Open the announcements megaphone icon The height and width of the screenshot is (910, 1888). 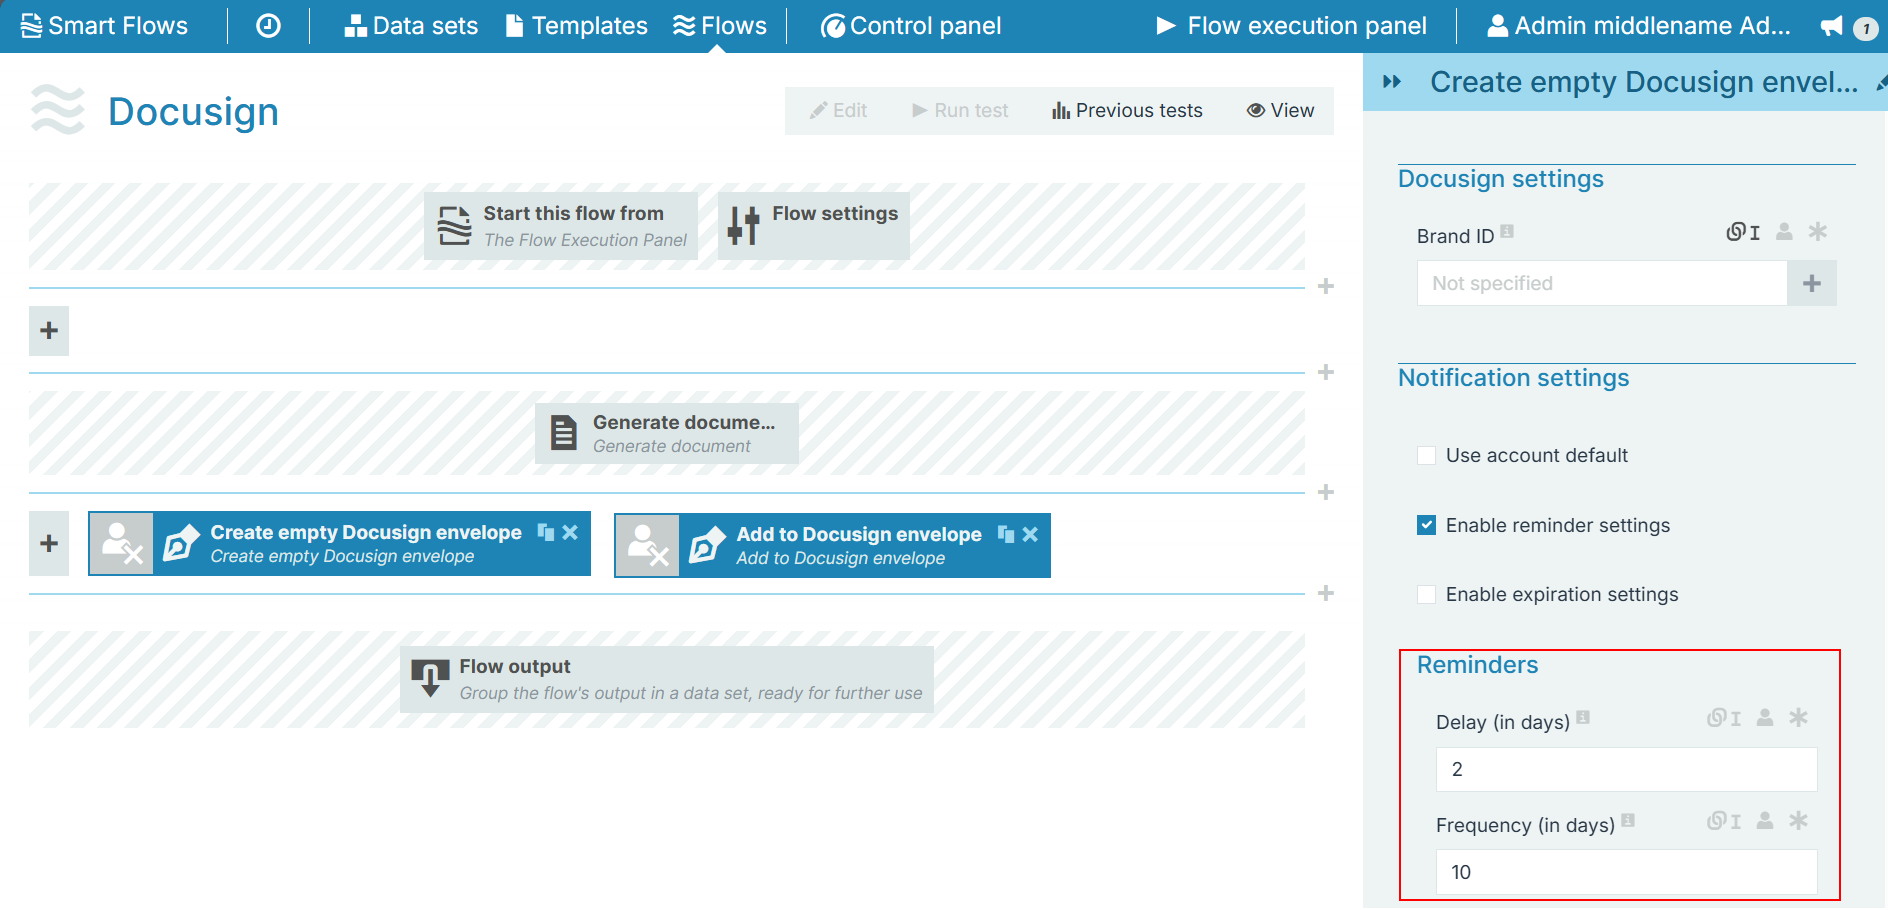[x=1831, y=26]
